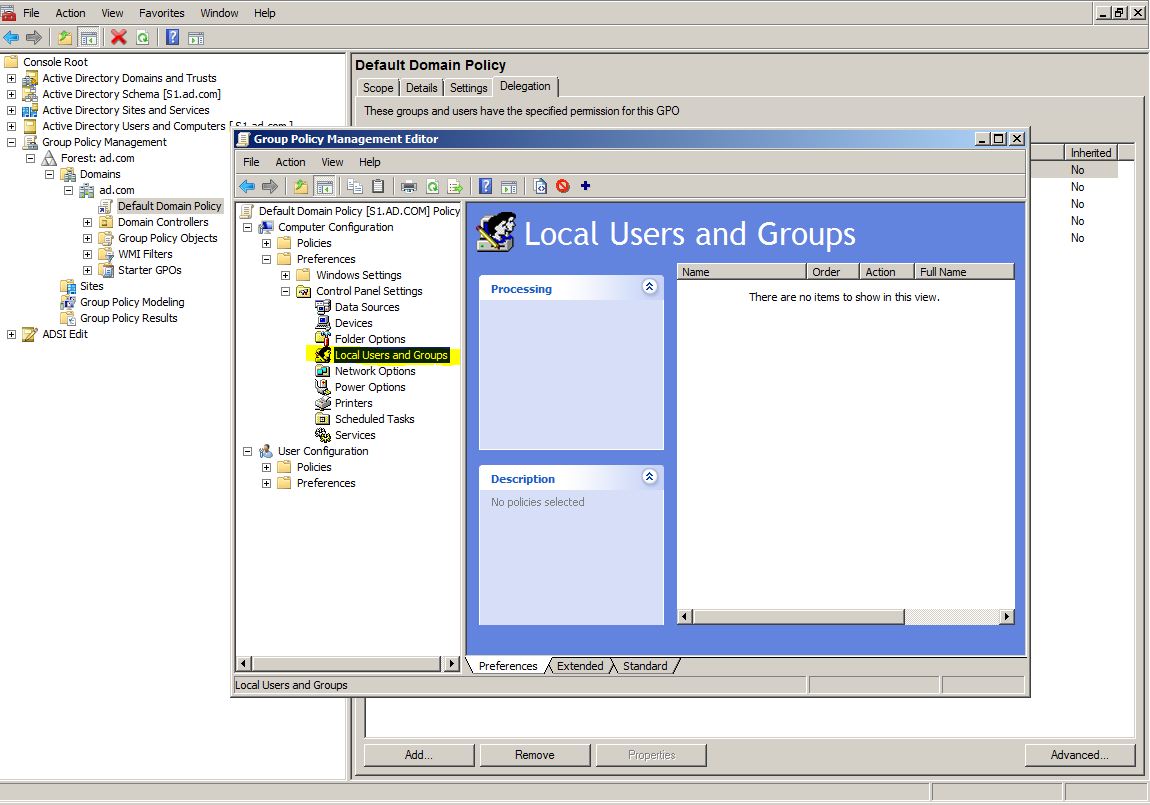Select Data Sources under Control Panel Settings

367,307
